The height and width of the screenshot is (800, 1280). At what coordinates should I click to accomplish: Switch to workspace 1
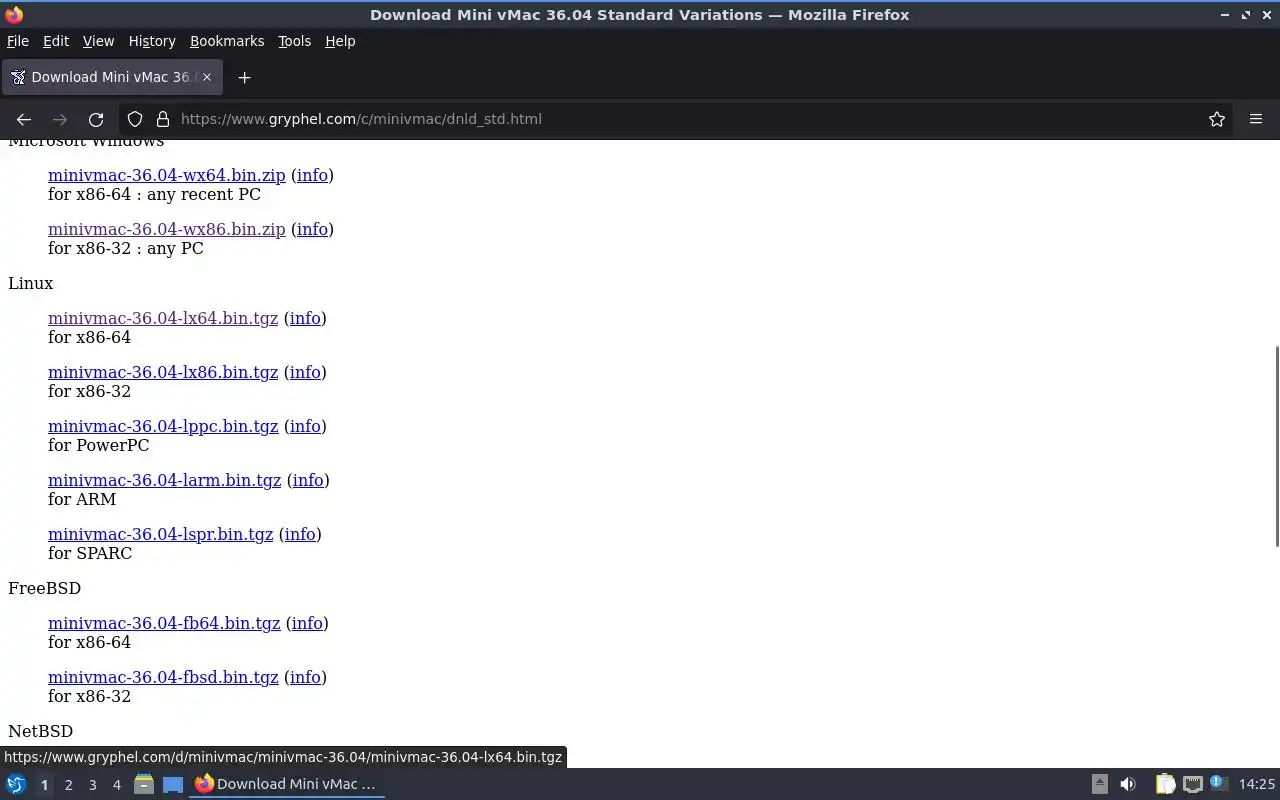click(x=44, y=785)
